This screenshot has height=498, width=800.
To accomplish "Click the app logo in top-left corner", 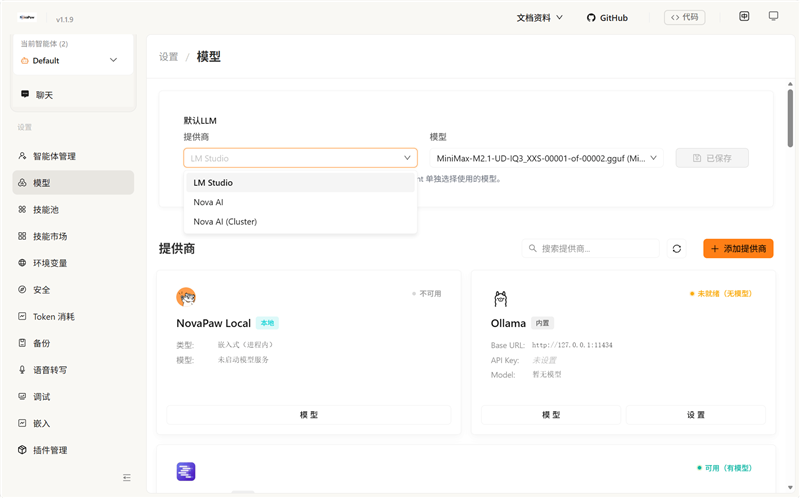I will 27,18.
